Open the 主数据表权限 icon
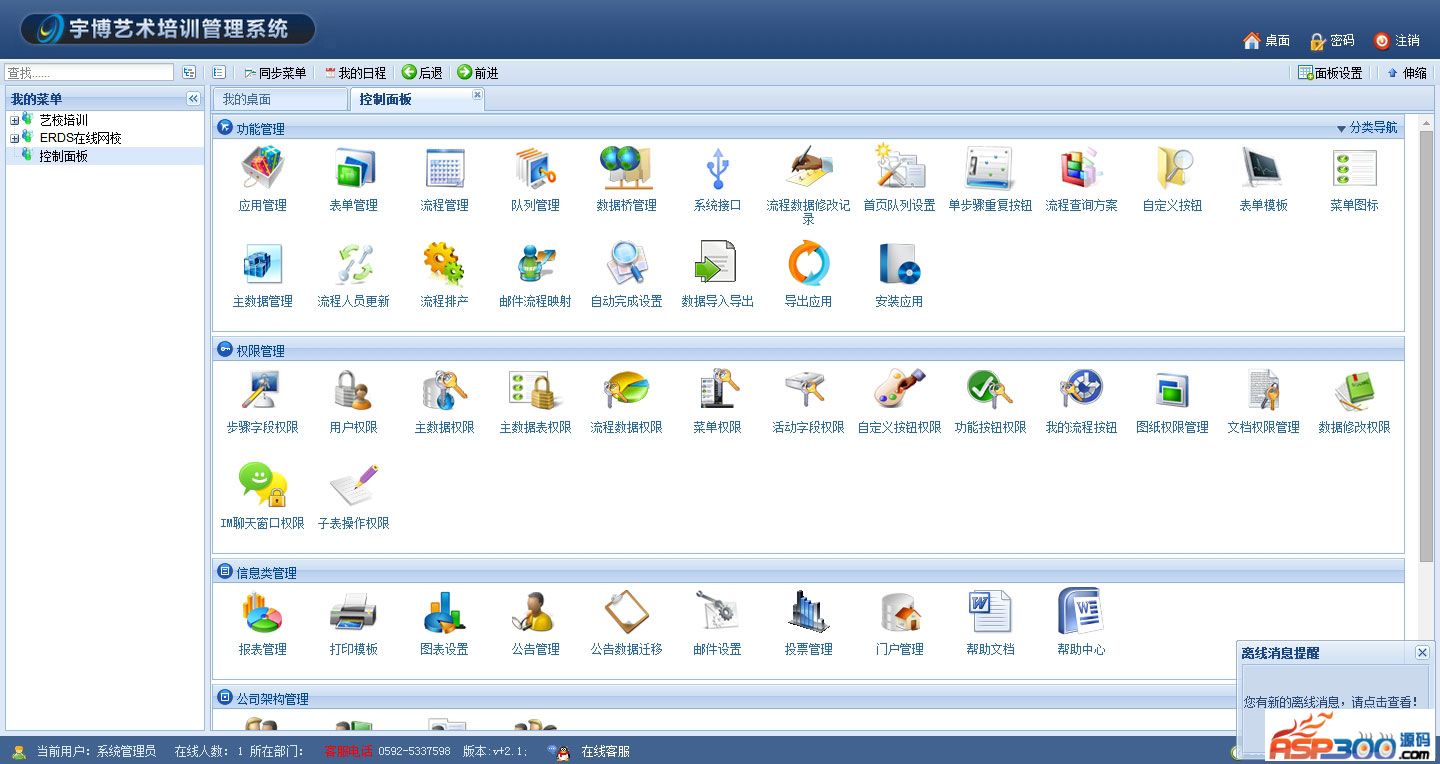This screenshot has height=764, width=1440. [536, 390]
